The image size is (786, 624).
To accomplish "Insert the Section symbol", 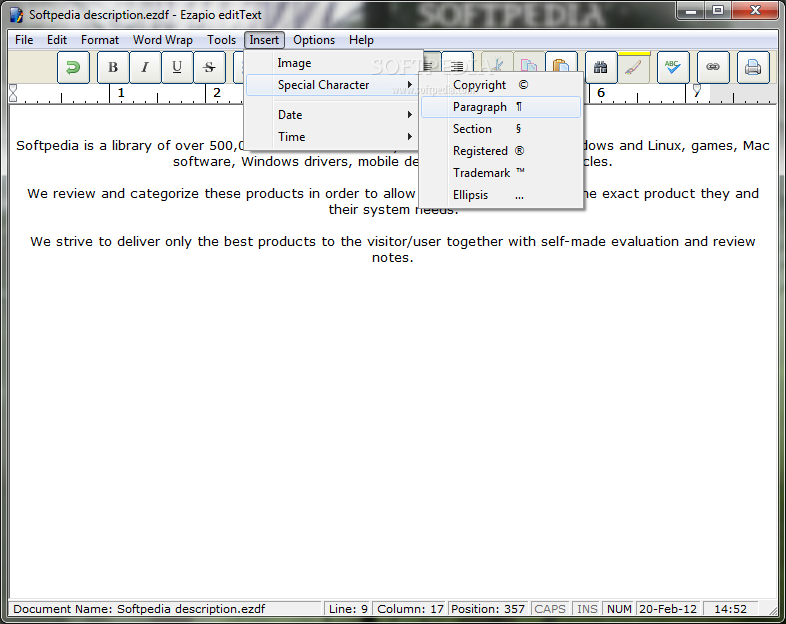I will (501, 129).
